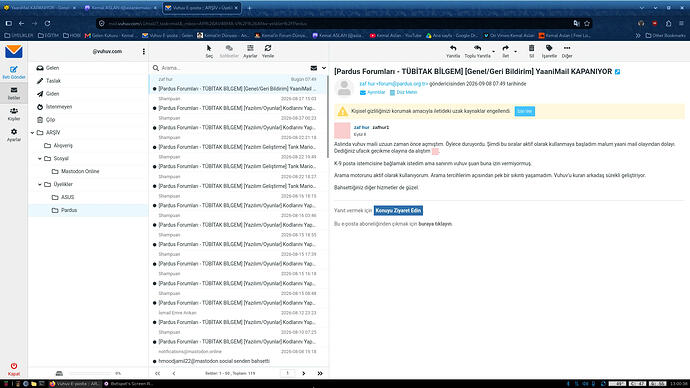Open message in new window icon beside subject
The height and width of the screenshot is (388, 690).
click(x=617, y=71)
